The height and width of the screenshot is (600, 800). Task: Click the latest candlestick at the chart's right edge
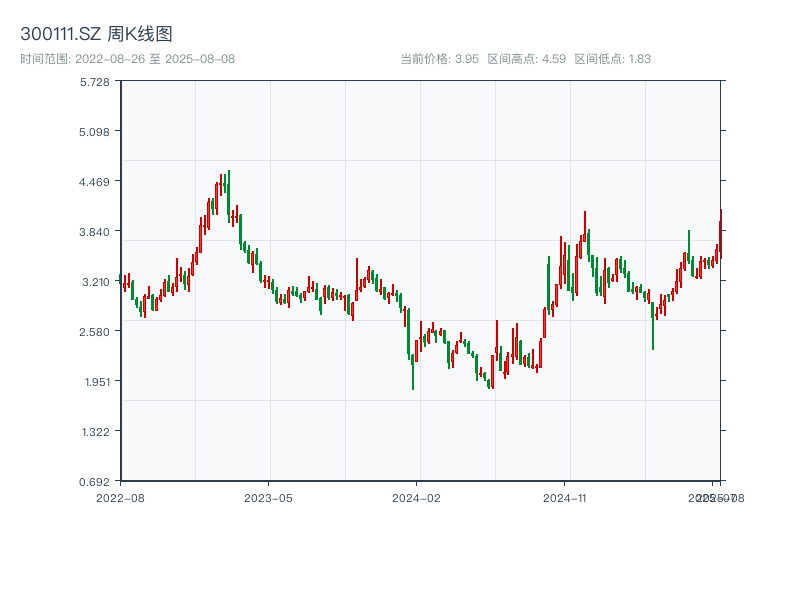click(720, 235)
